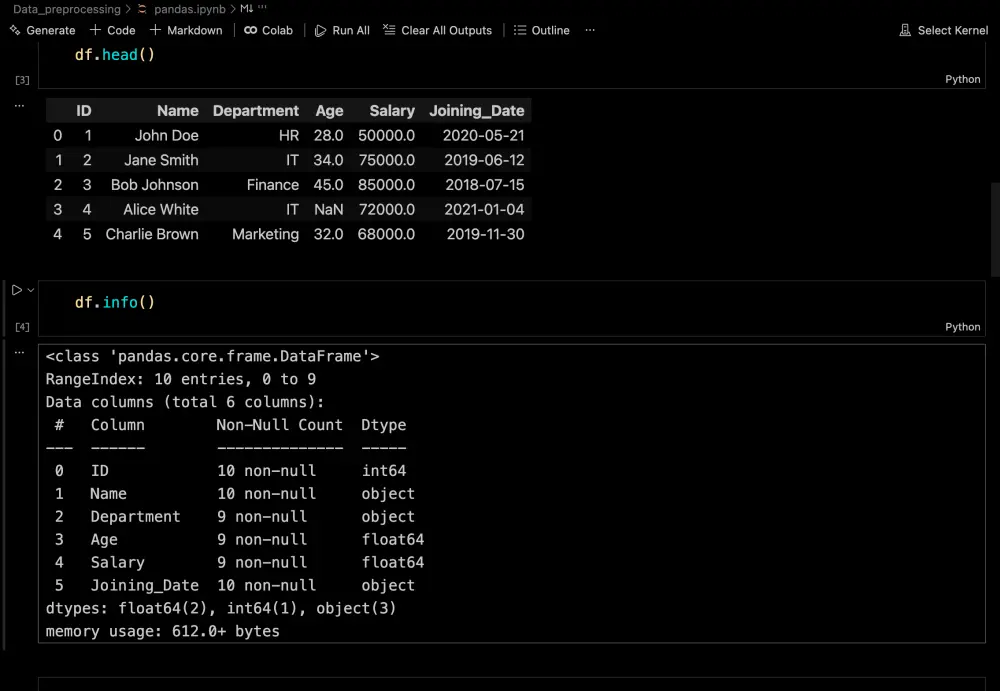Click the pandas.ipynb breadcrumb item
Image resolution: width=1000 pixels, height=691 pixels.
(x=189, y=9)
